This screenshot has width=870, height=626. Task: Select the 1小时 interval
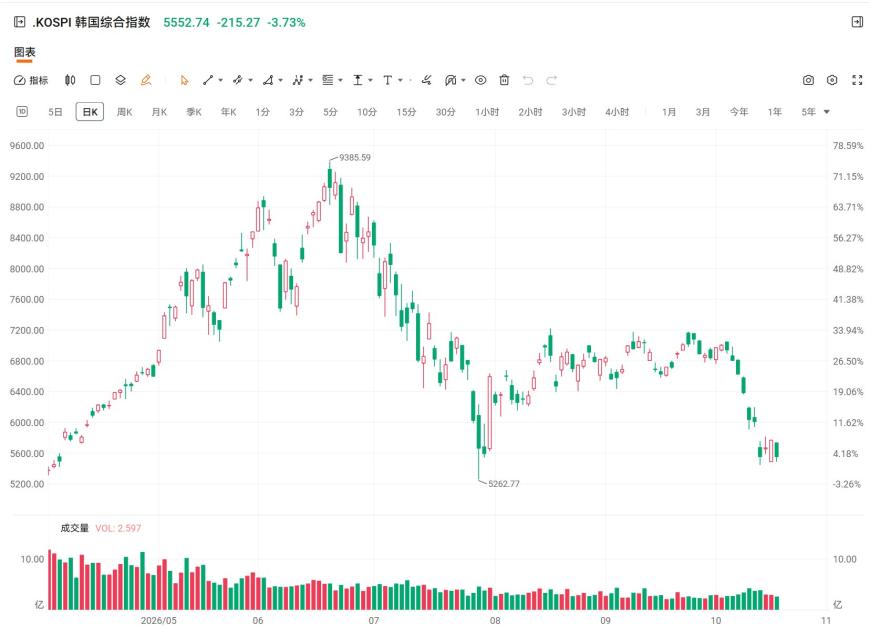point(487,112)
